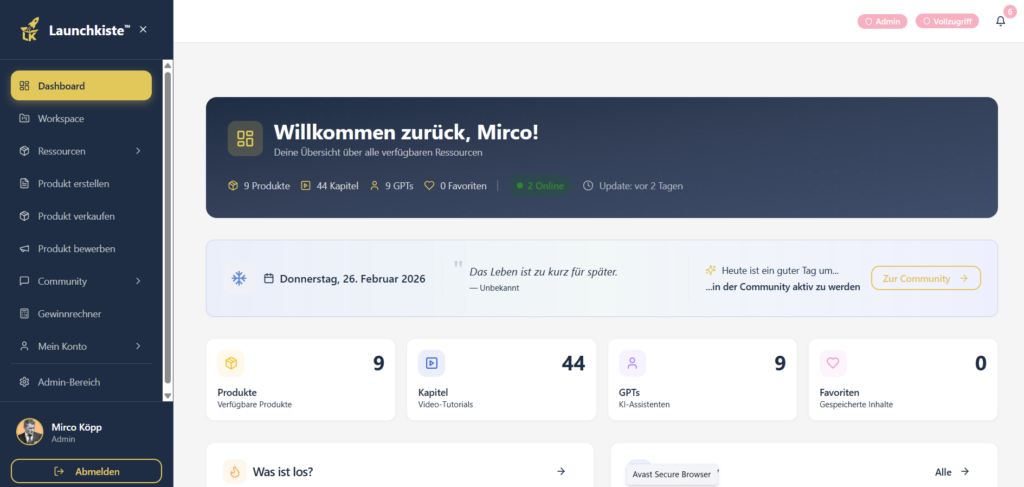This screenshot has height=487, width=1024.
Task: Click the Gewinnrechner calculator icon
Action: coord(24,314)
